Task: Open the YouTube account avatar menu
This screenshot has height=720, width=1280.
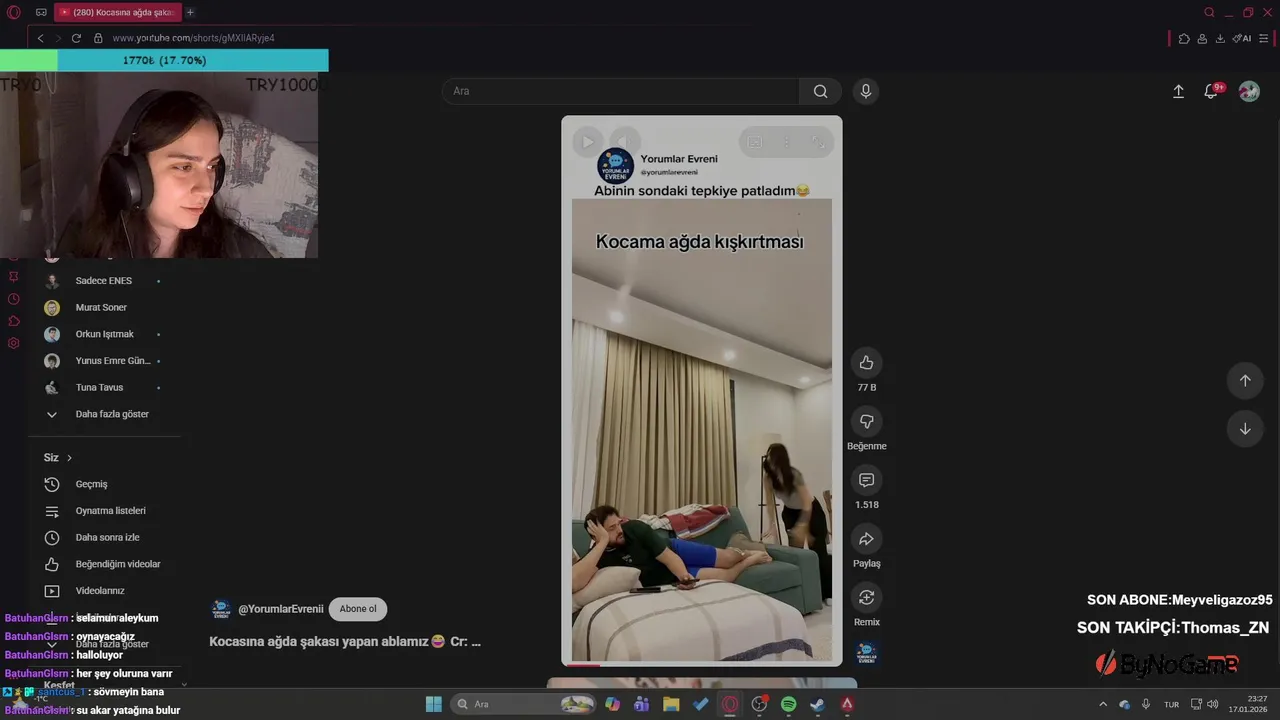Action: coord(1249,91)
